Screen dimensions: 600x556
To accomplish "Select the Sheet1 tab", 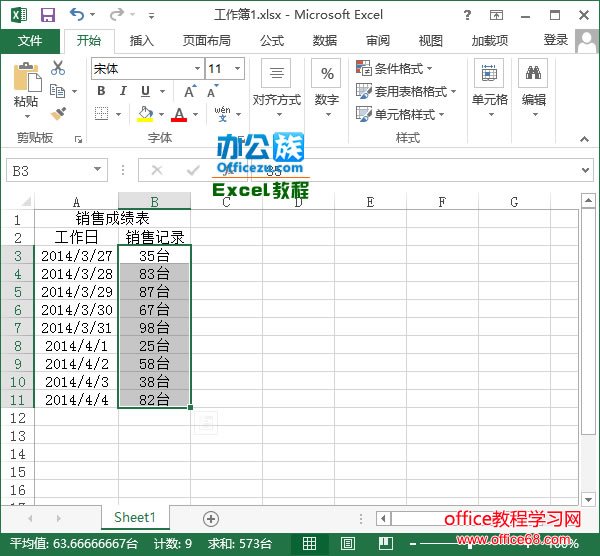I will point(135,517).
